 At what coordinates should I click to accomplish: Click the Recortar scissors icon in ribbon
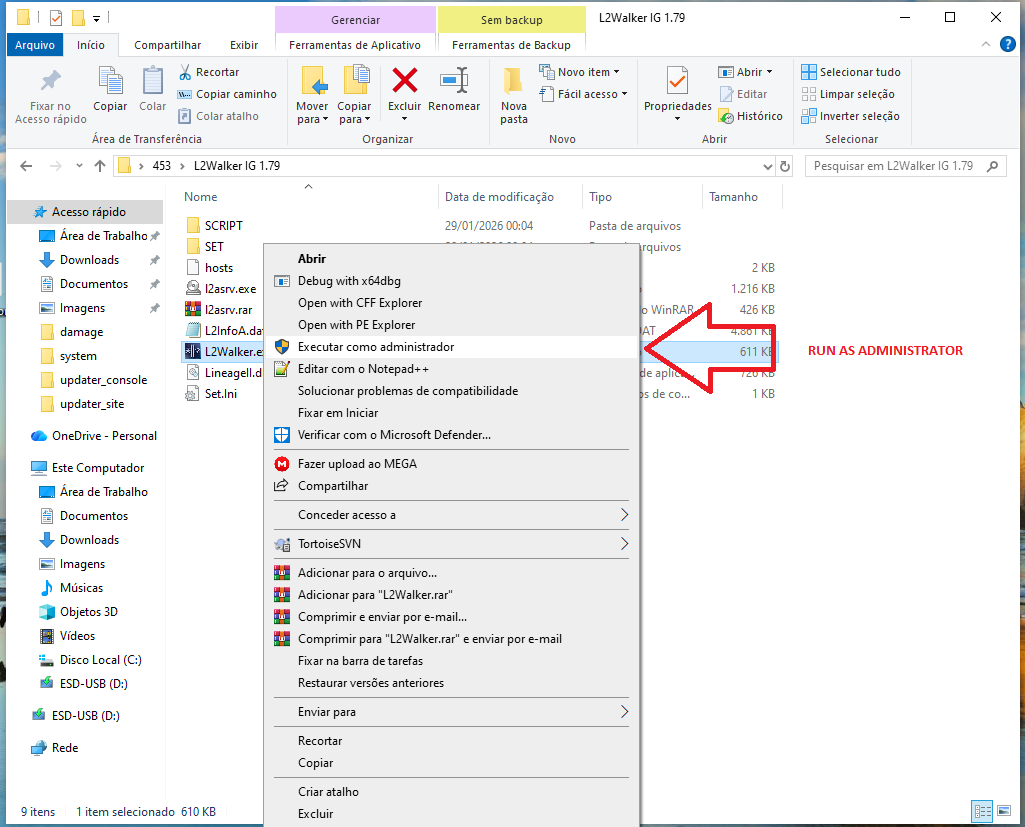[x=185, y=72]
